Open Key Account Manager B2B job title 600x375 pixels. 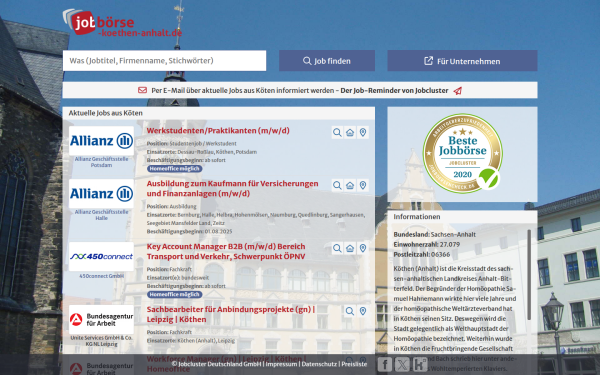pos(226,251)
